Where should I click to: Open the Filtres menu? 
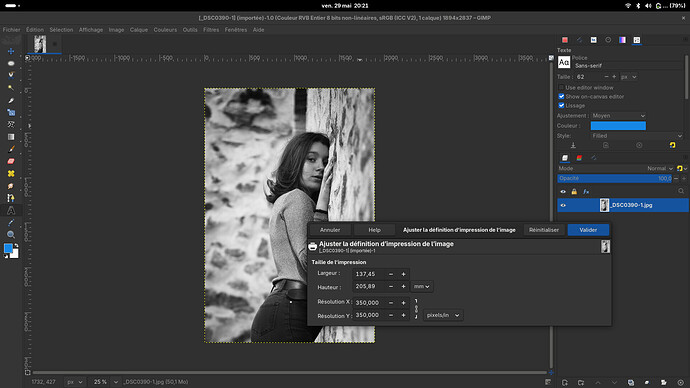coord(211,30)
